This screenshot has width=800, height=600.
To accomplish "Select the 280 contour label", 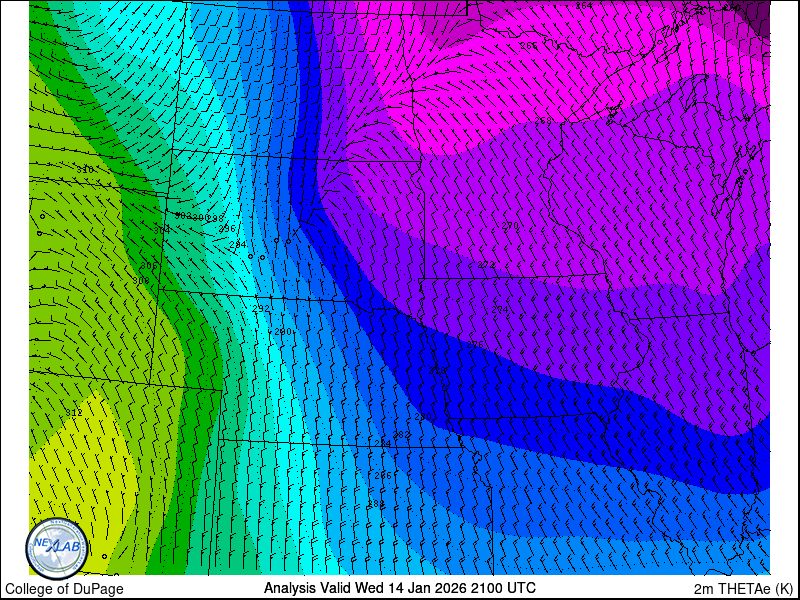I will (x=423, y=417).
